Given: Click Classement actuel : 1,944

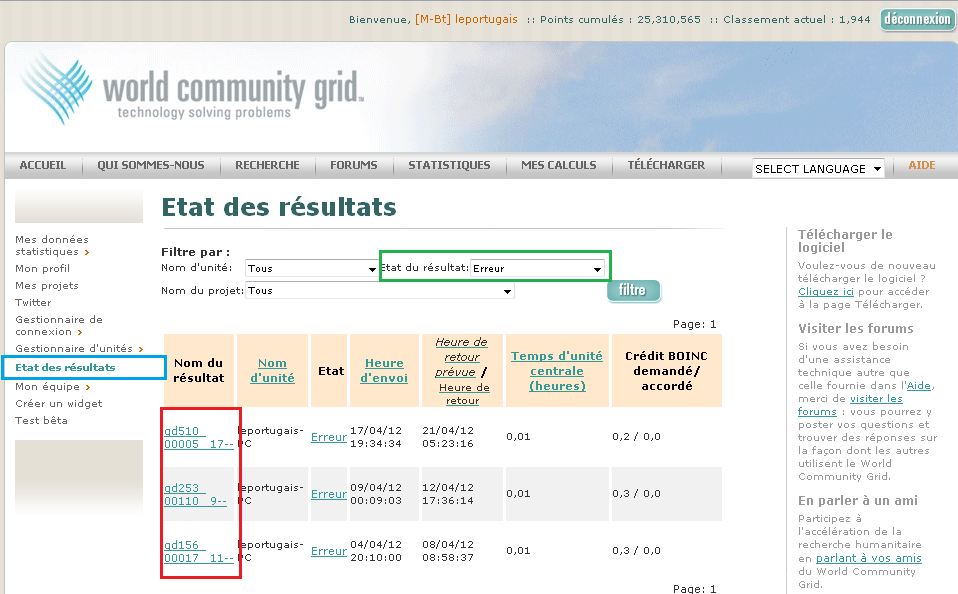Looking at the screenshot, I should (x=797, y=20).
